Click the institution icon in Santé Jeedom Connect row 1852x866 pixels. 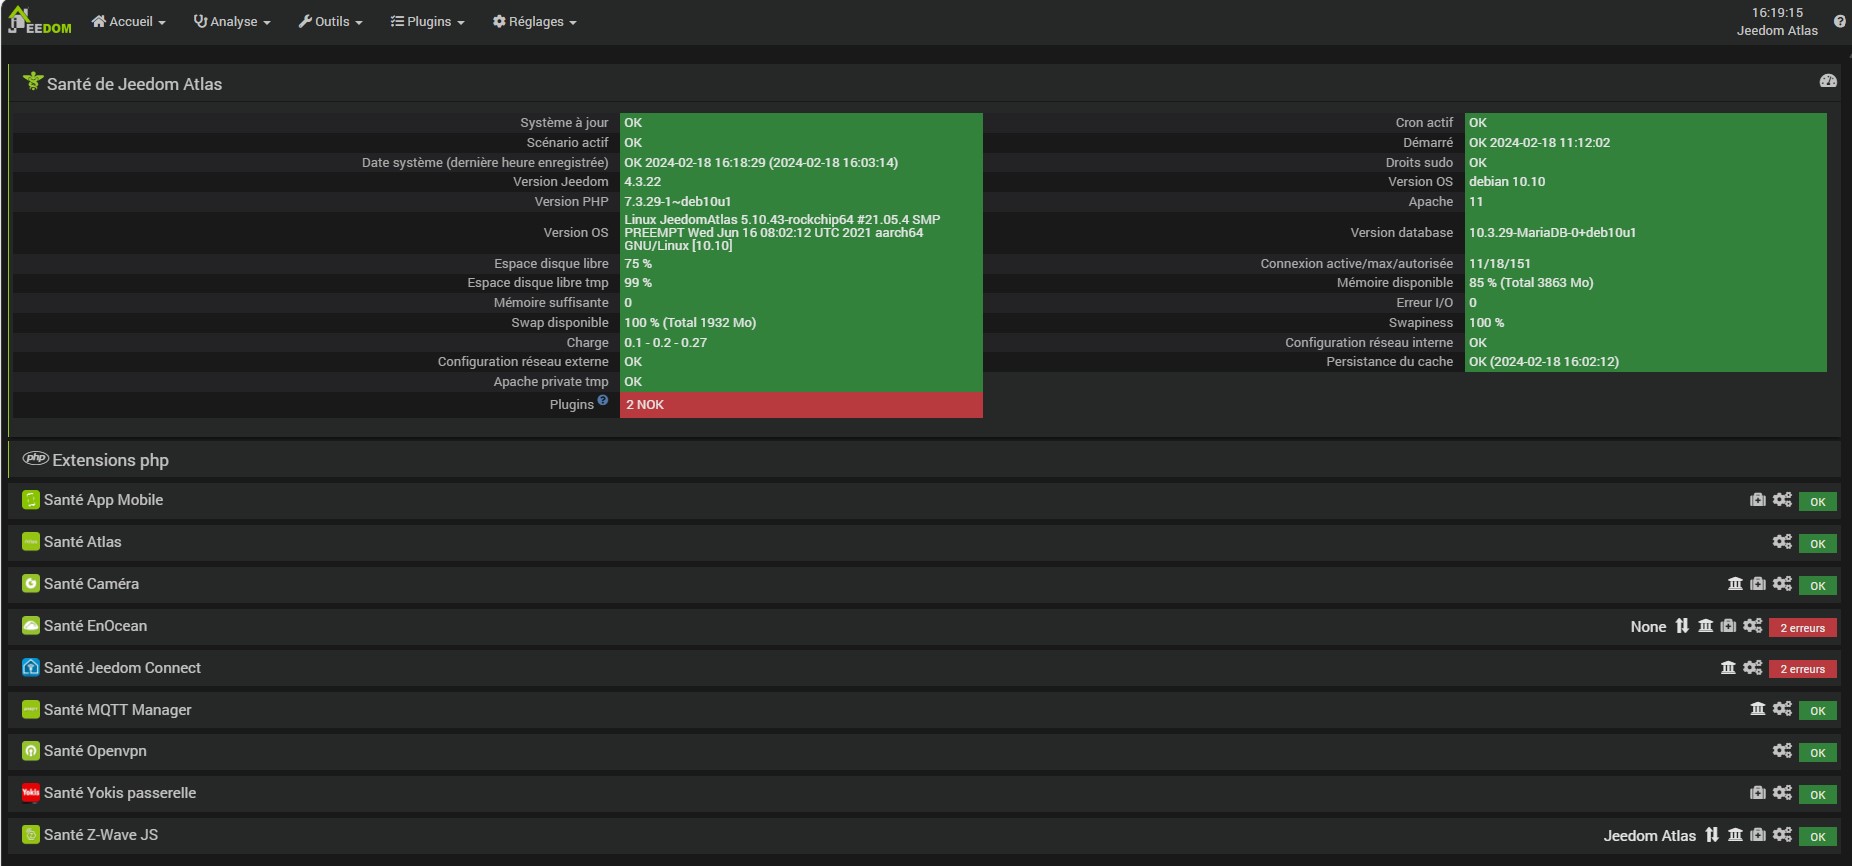tap(1728, 668)
